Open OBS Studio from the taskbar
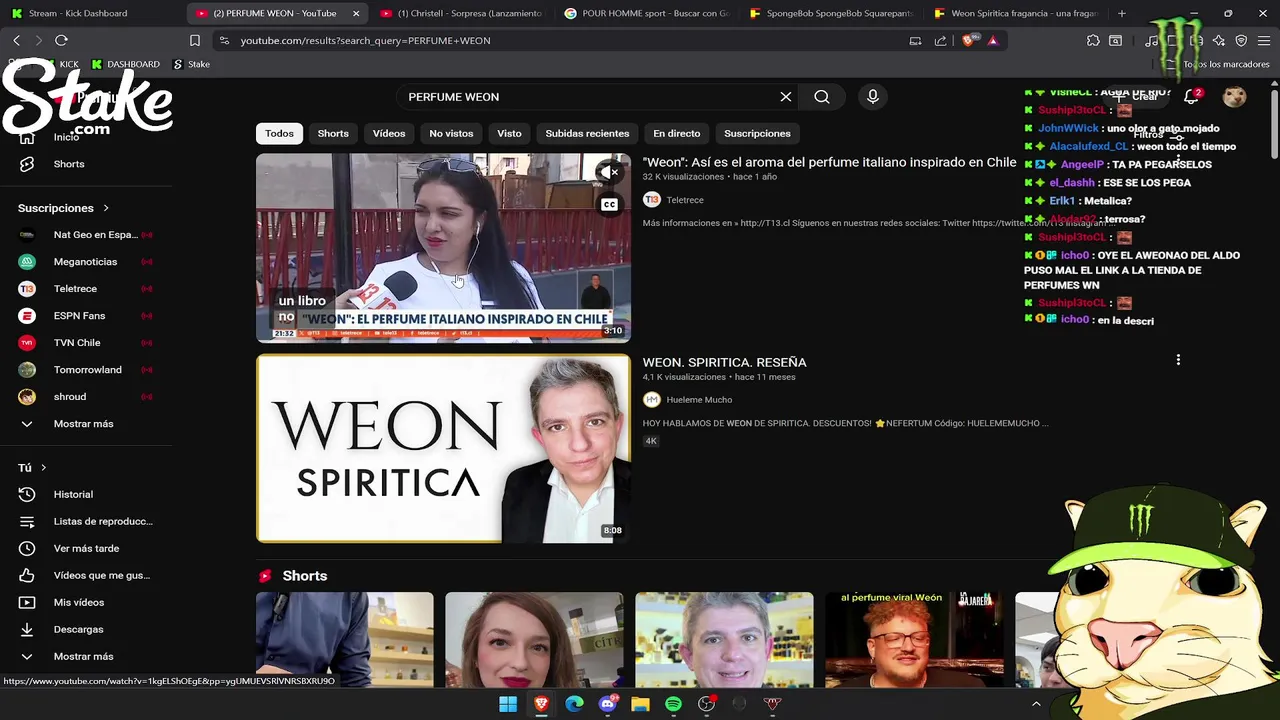This screenshot has width=1280, height=720. pos(706,704)
